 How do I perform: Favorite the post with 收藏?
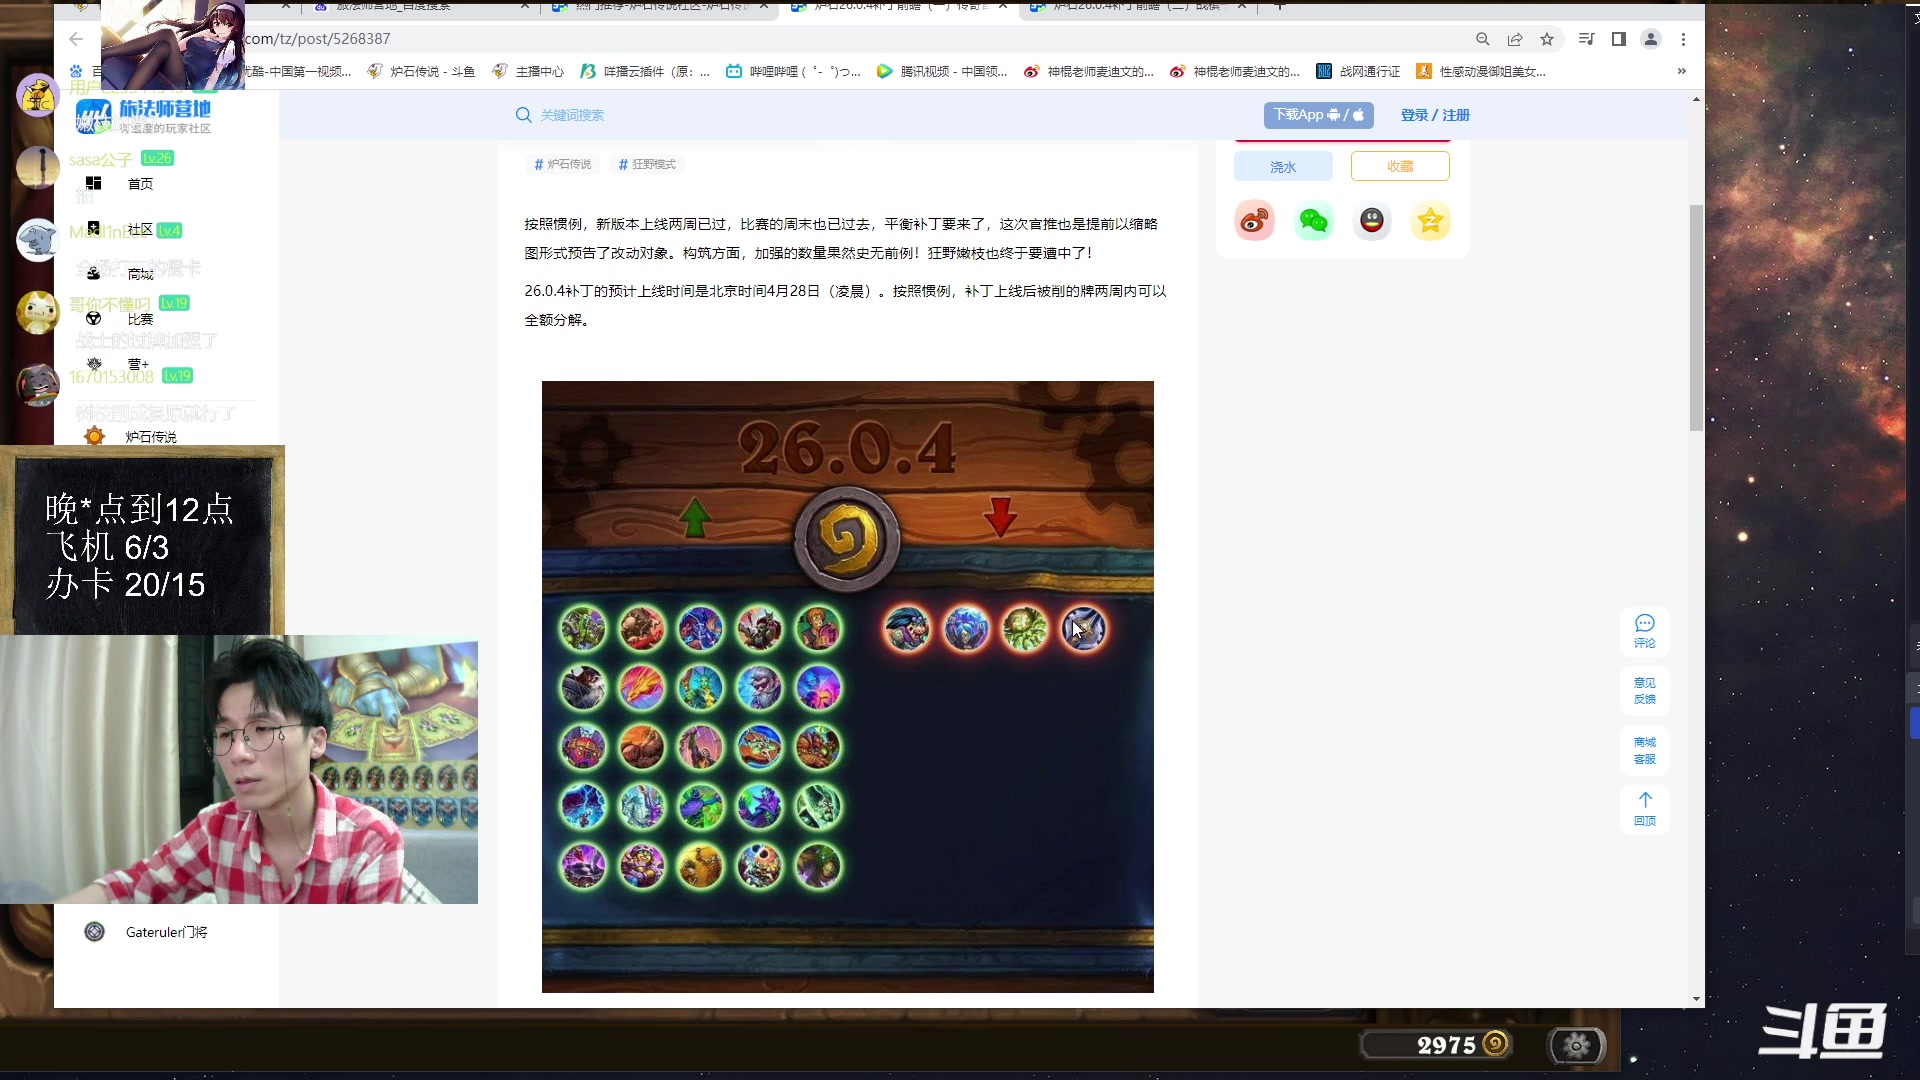coord(1399,167)
